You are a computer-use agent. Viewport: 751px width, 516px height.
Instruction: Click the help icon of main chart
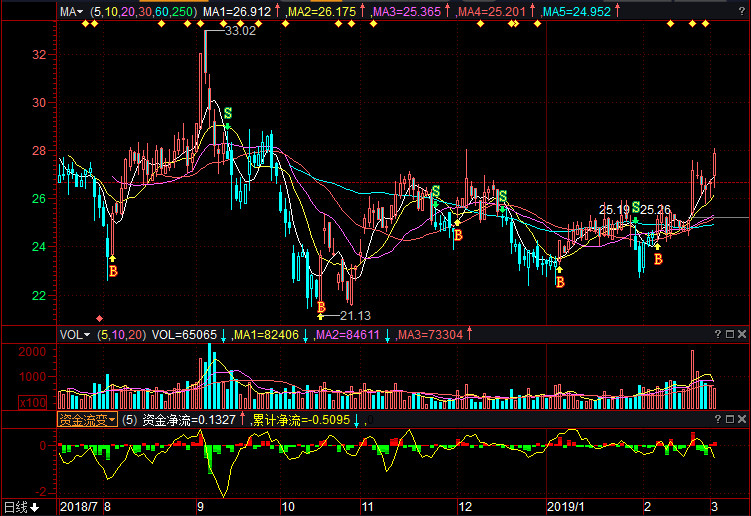point(741,11)
